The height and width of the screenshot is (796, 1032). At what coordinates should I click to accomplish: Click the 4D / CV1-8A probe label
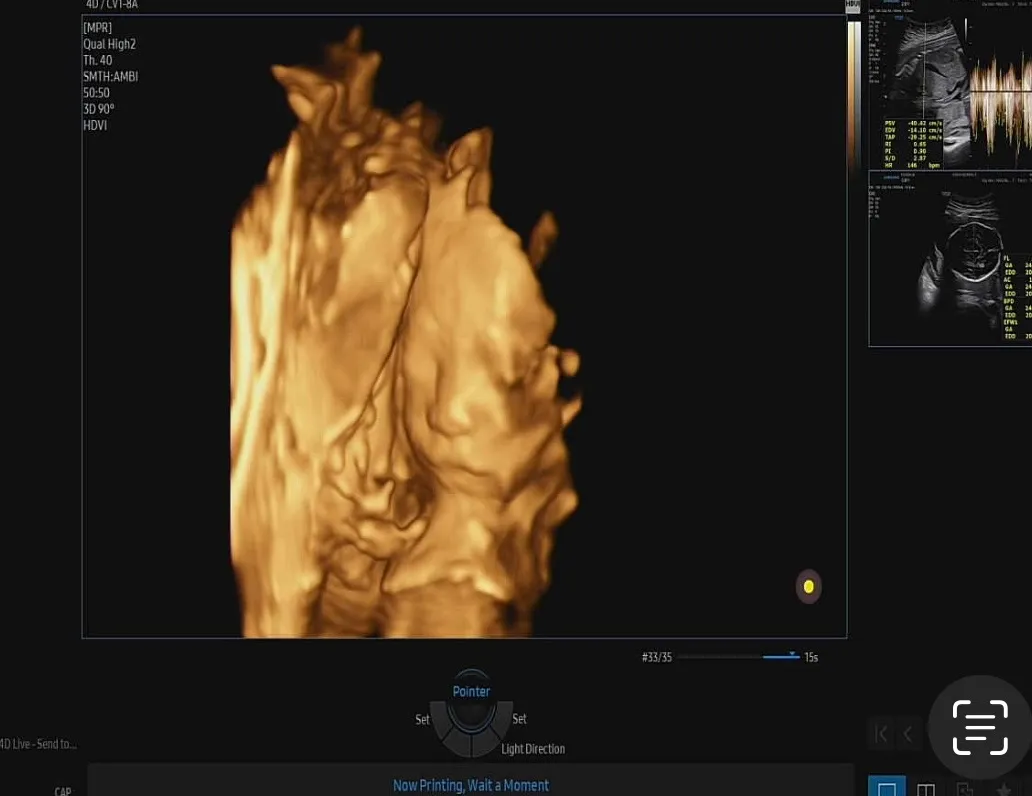[112, 5]
